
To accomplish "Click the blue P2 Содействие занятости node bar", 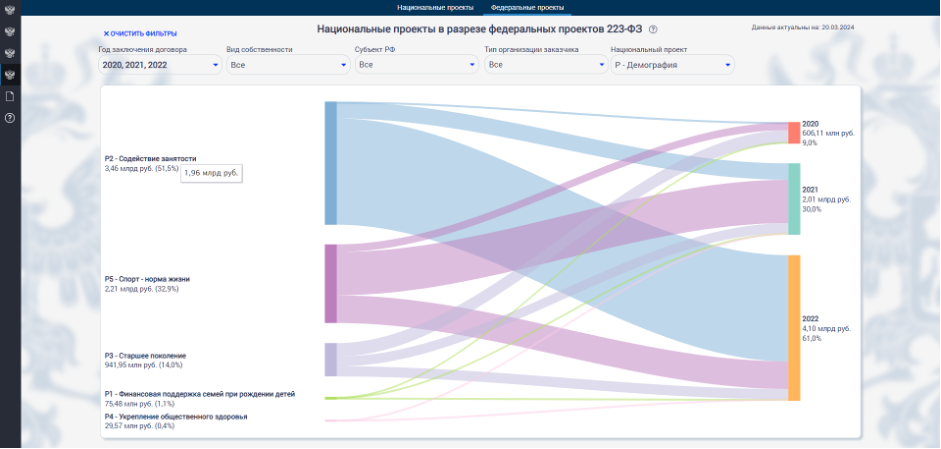I will [x=331, y=163].
